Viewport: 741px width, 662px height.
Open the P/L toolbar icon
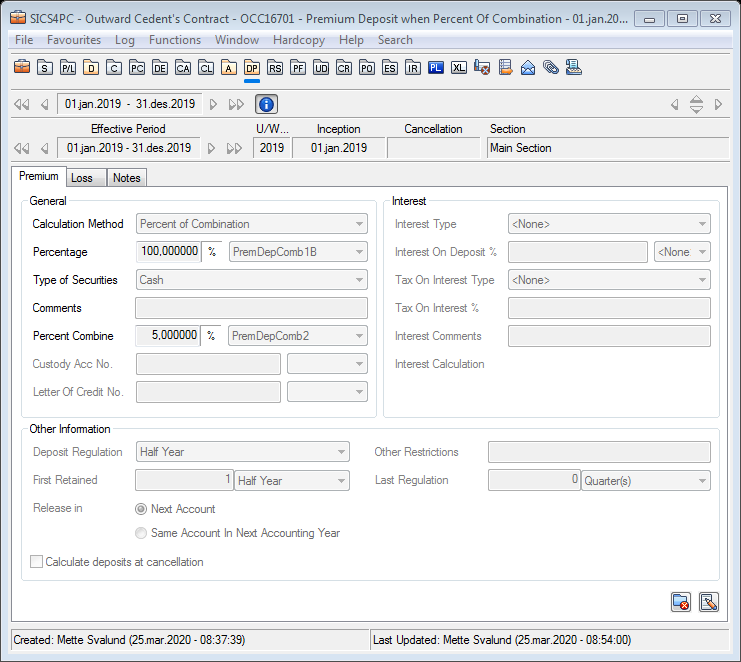click(68, 68)
